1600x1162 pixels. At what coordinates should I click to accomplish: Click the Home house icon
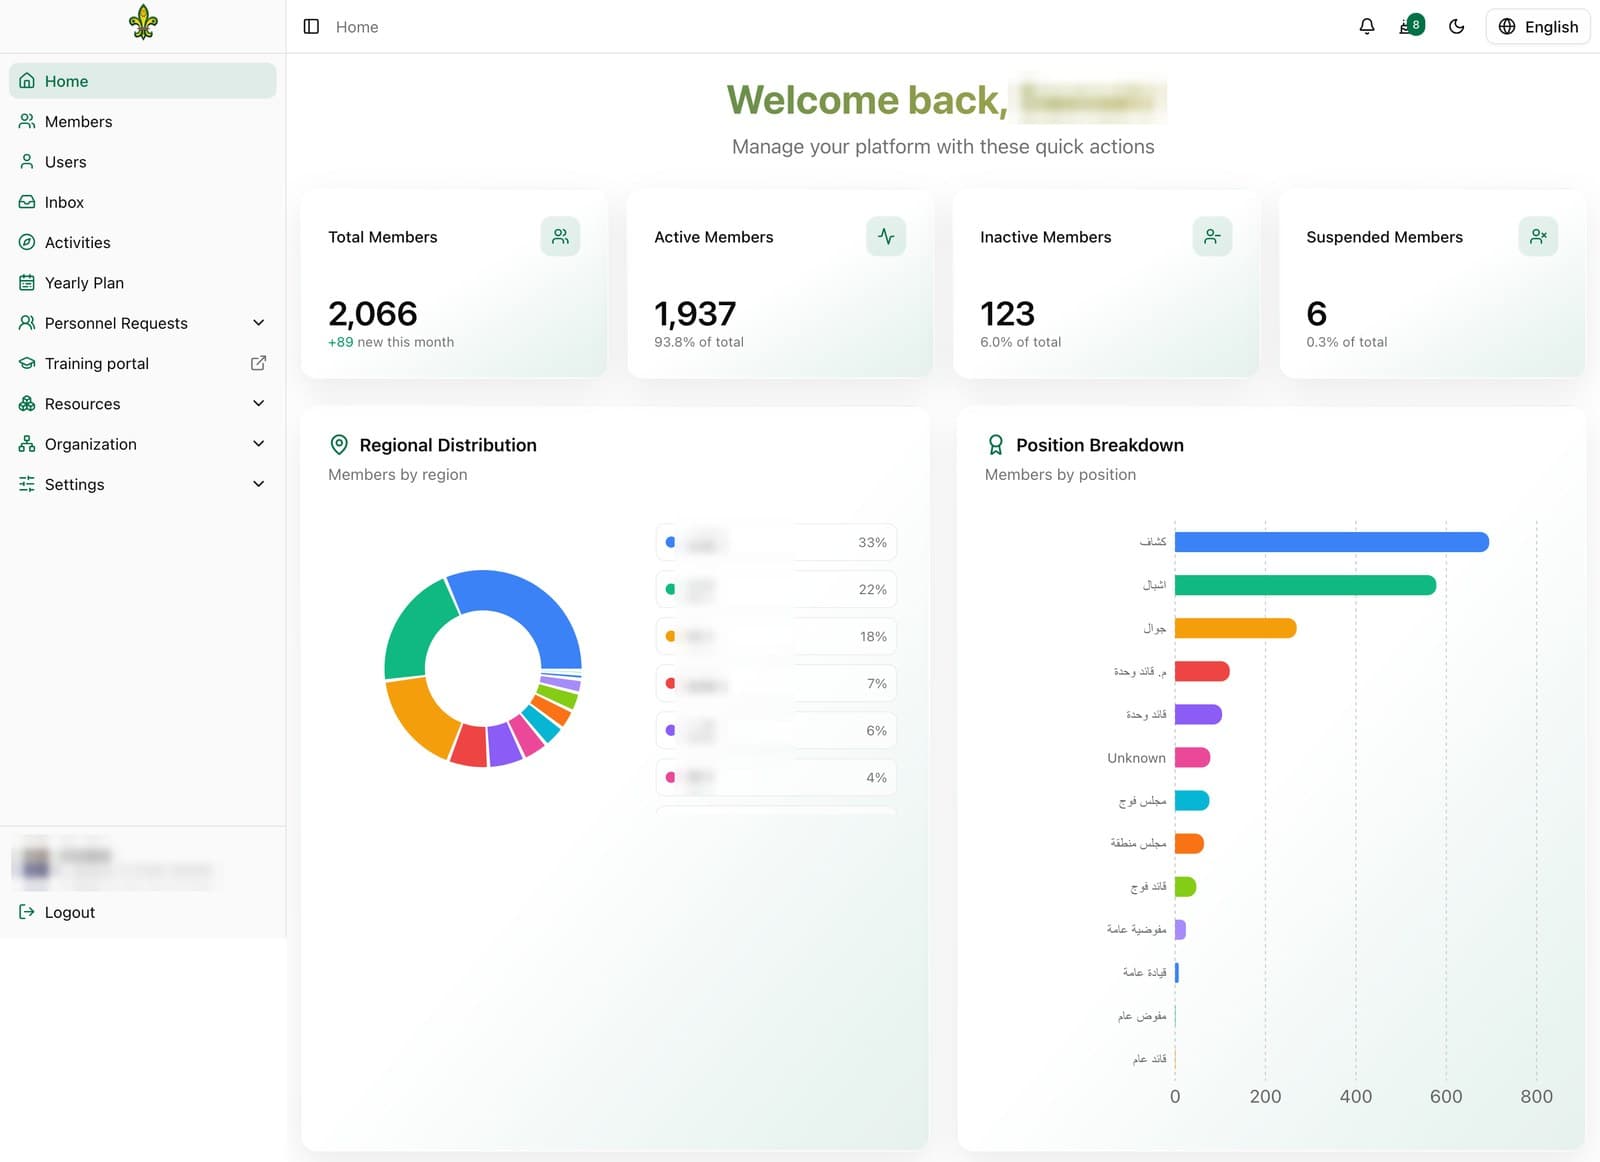click(x=27, y=81)
